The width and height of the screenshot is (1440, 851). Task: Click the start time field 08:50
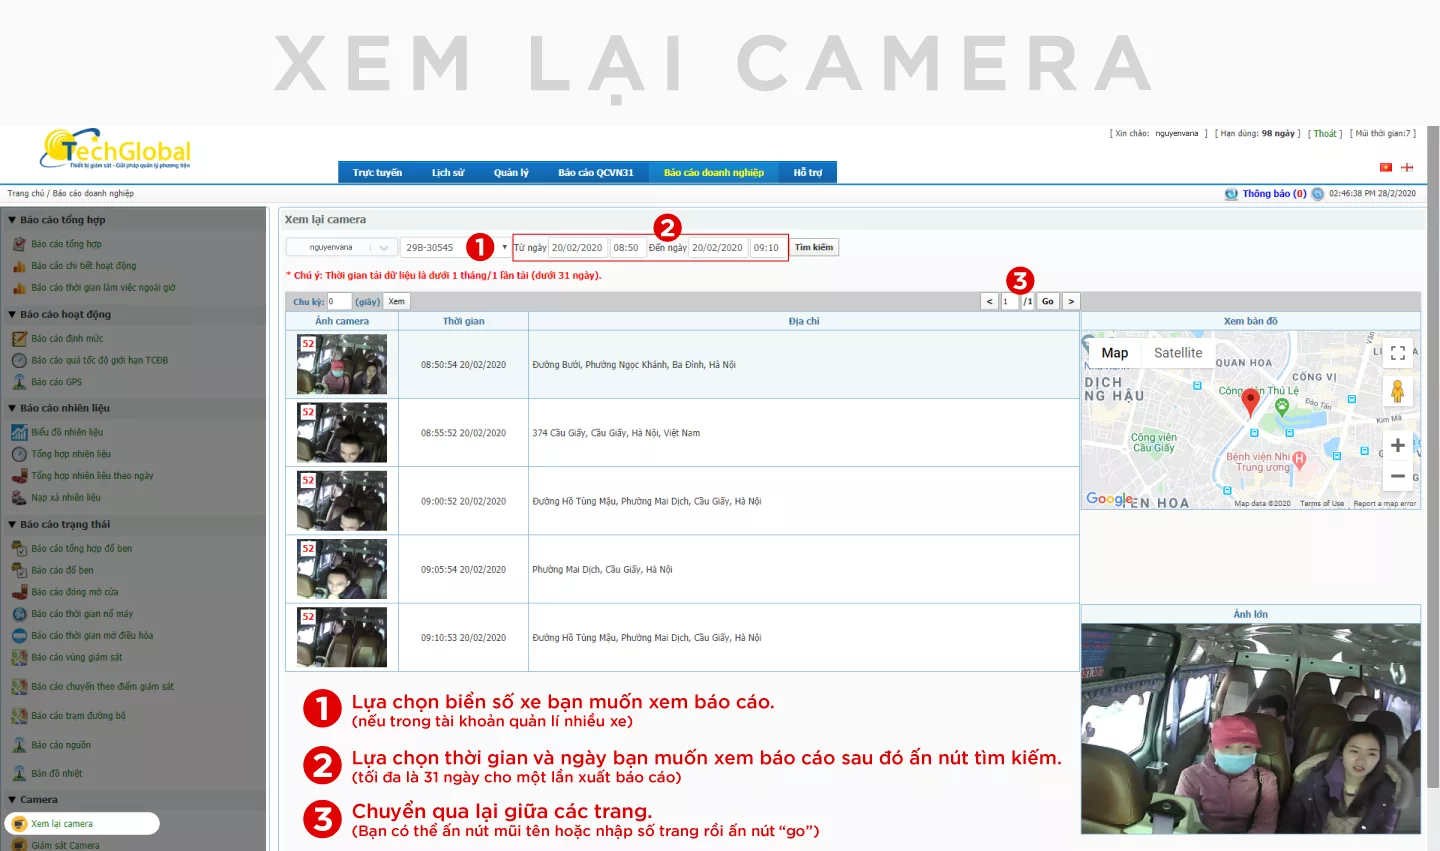pyautogui.click(x=628, y=248)
